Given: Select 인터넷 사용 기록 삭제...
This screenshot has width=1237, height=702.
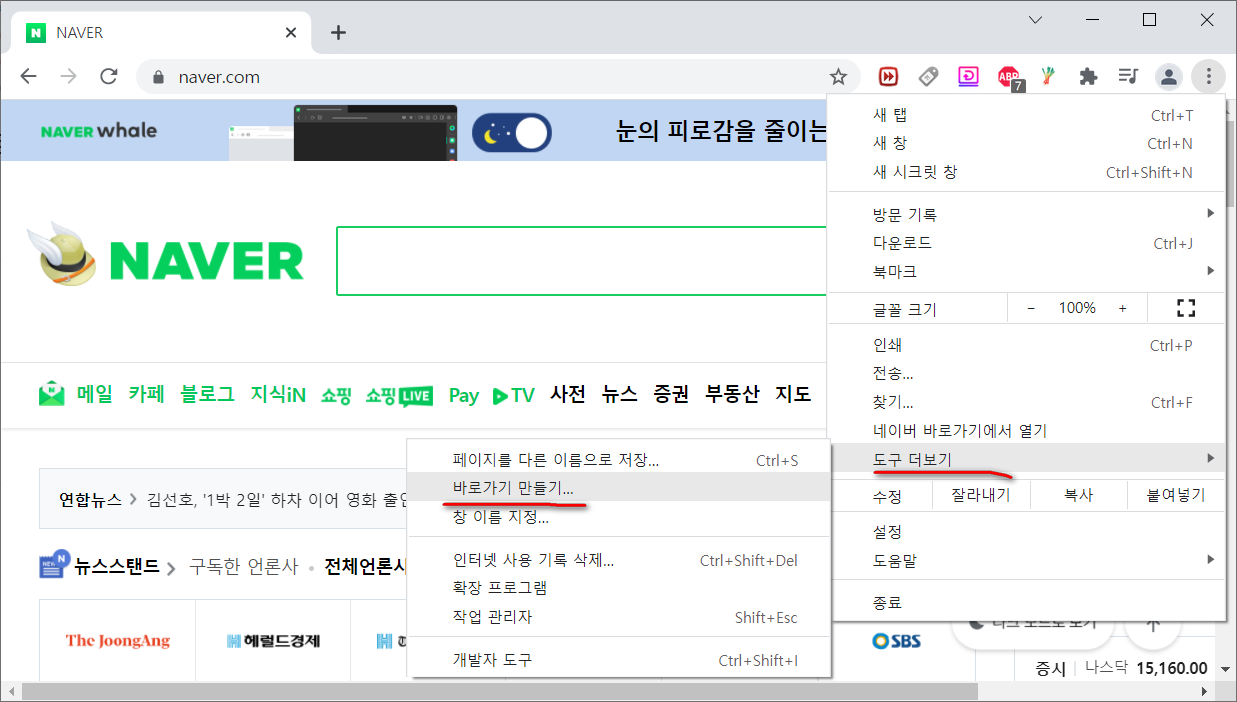Looking at the screenshot, I should click(x=619, y=560).
